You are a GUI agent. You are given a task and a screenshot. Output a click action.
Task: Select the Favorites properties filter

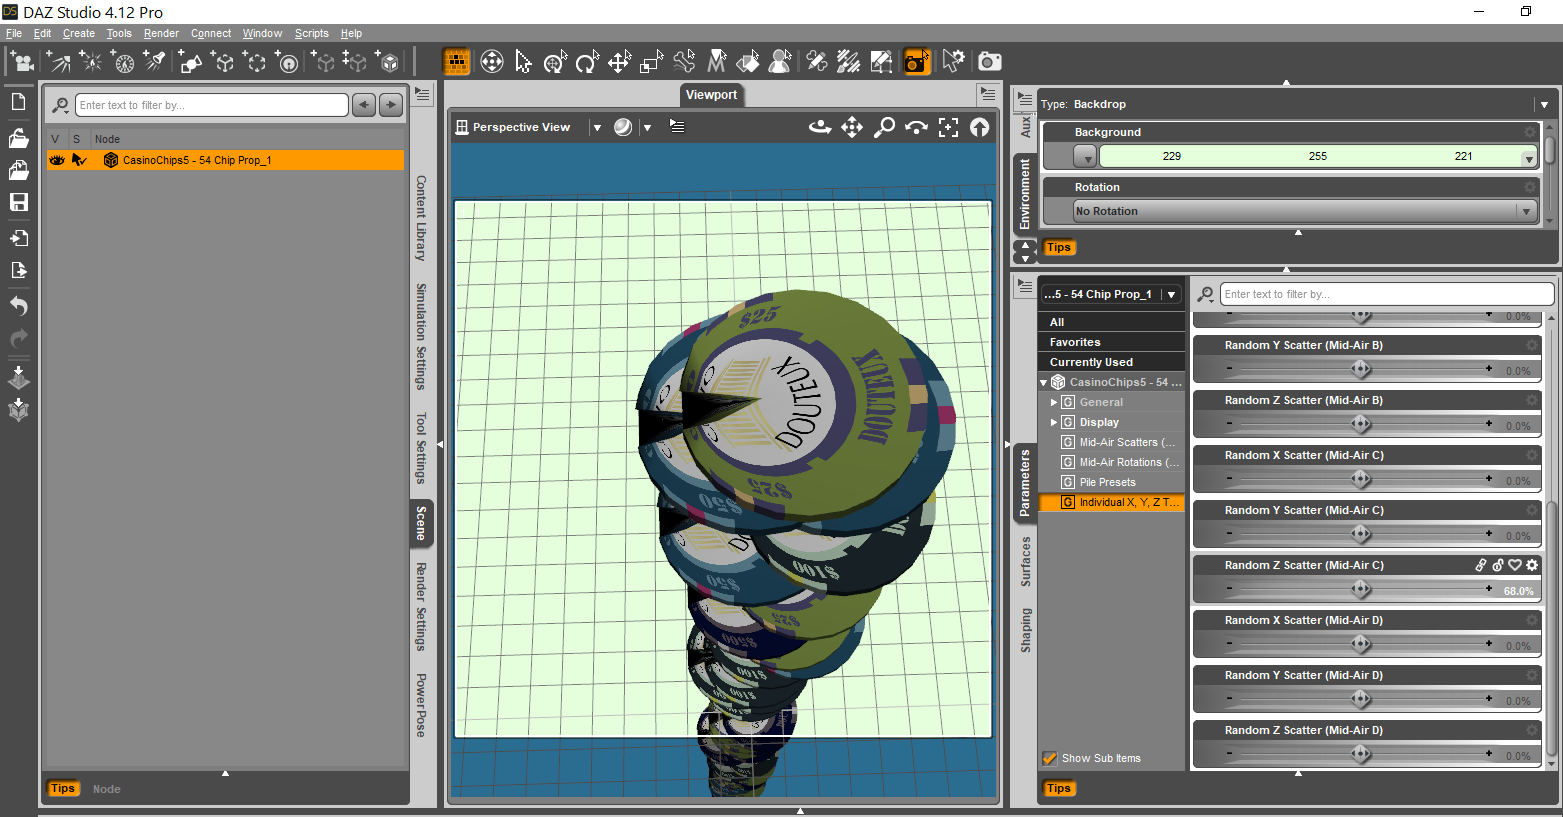(x=1111, y=342)
